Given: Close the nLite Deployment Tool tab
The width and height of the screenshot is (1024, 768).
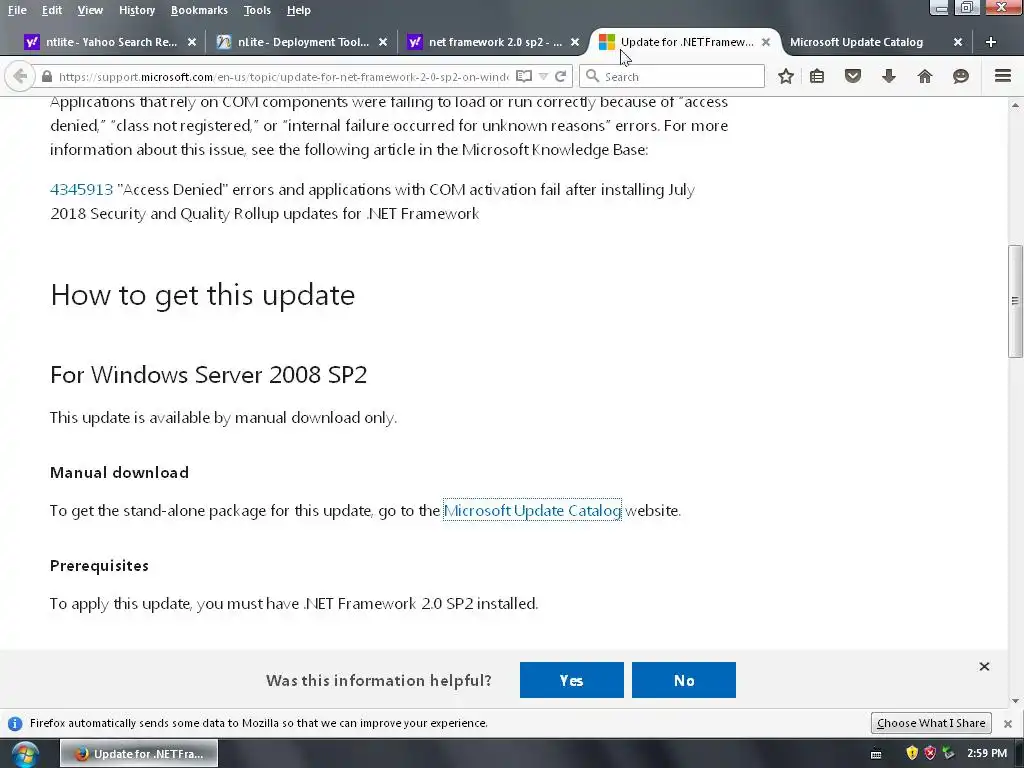Looking at the screenshot, I should [383, 42].
